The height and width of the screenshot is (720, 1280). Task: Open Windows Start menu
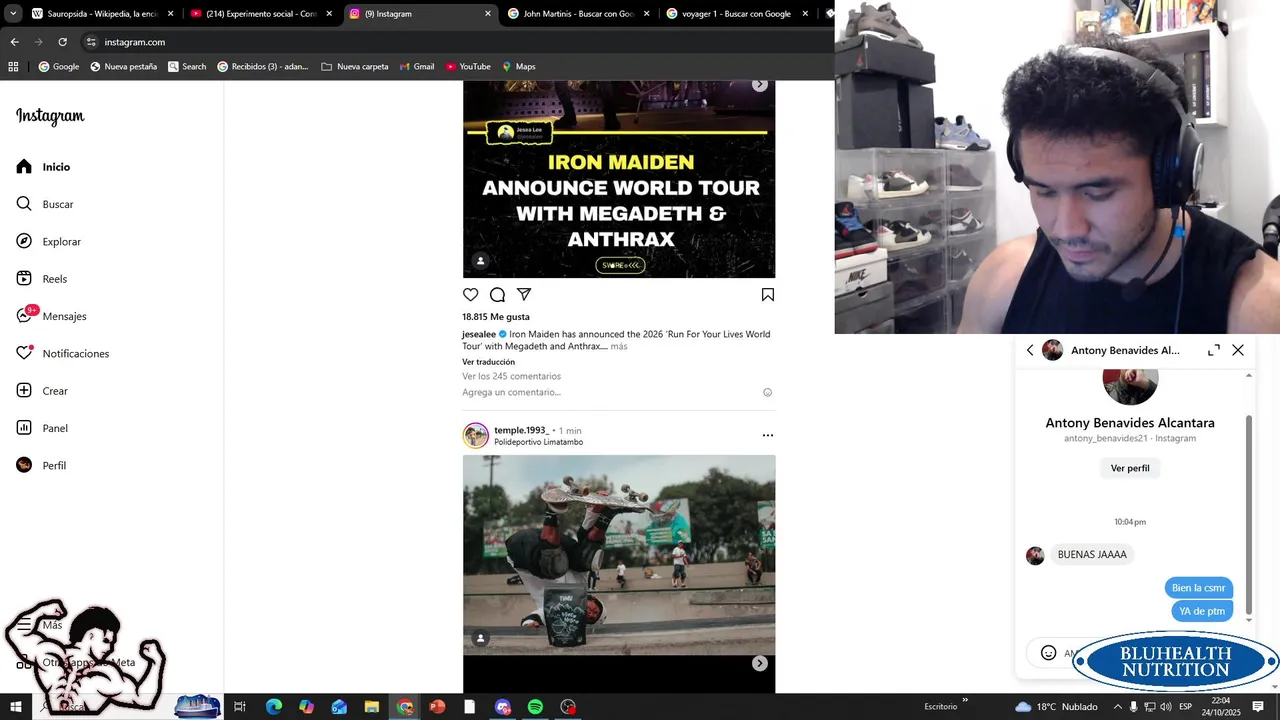click(x=16, y=707)
